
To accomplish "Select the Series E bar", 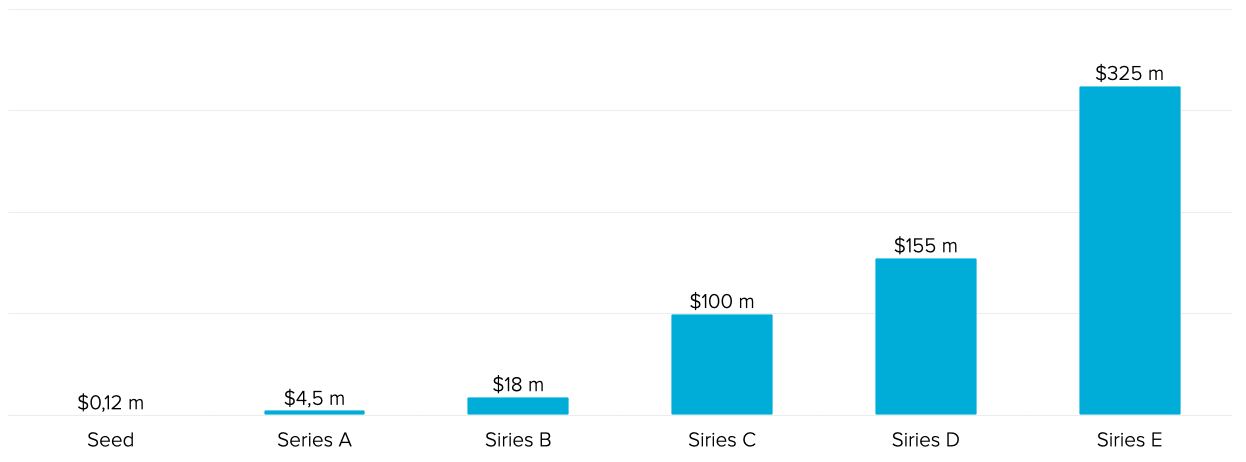I will 1130,250.
